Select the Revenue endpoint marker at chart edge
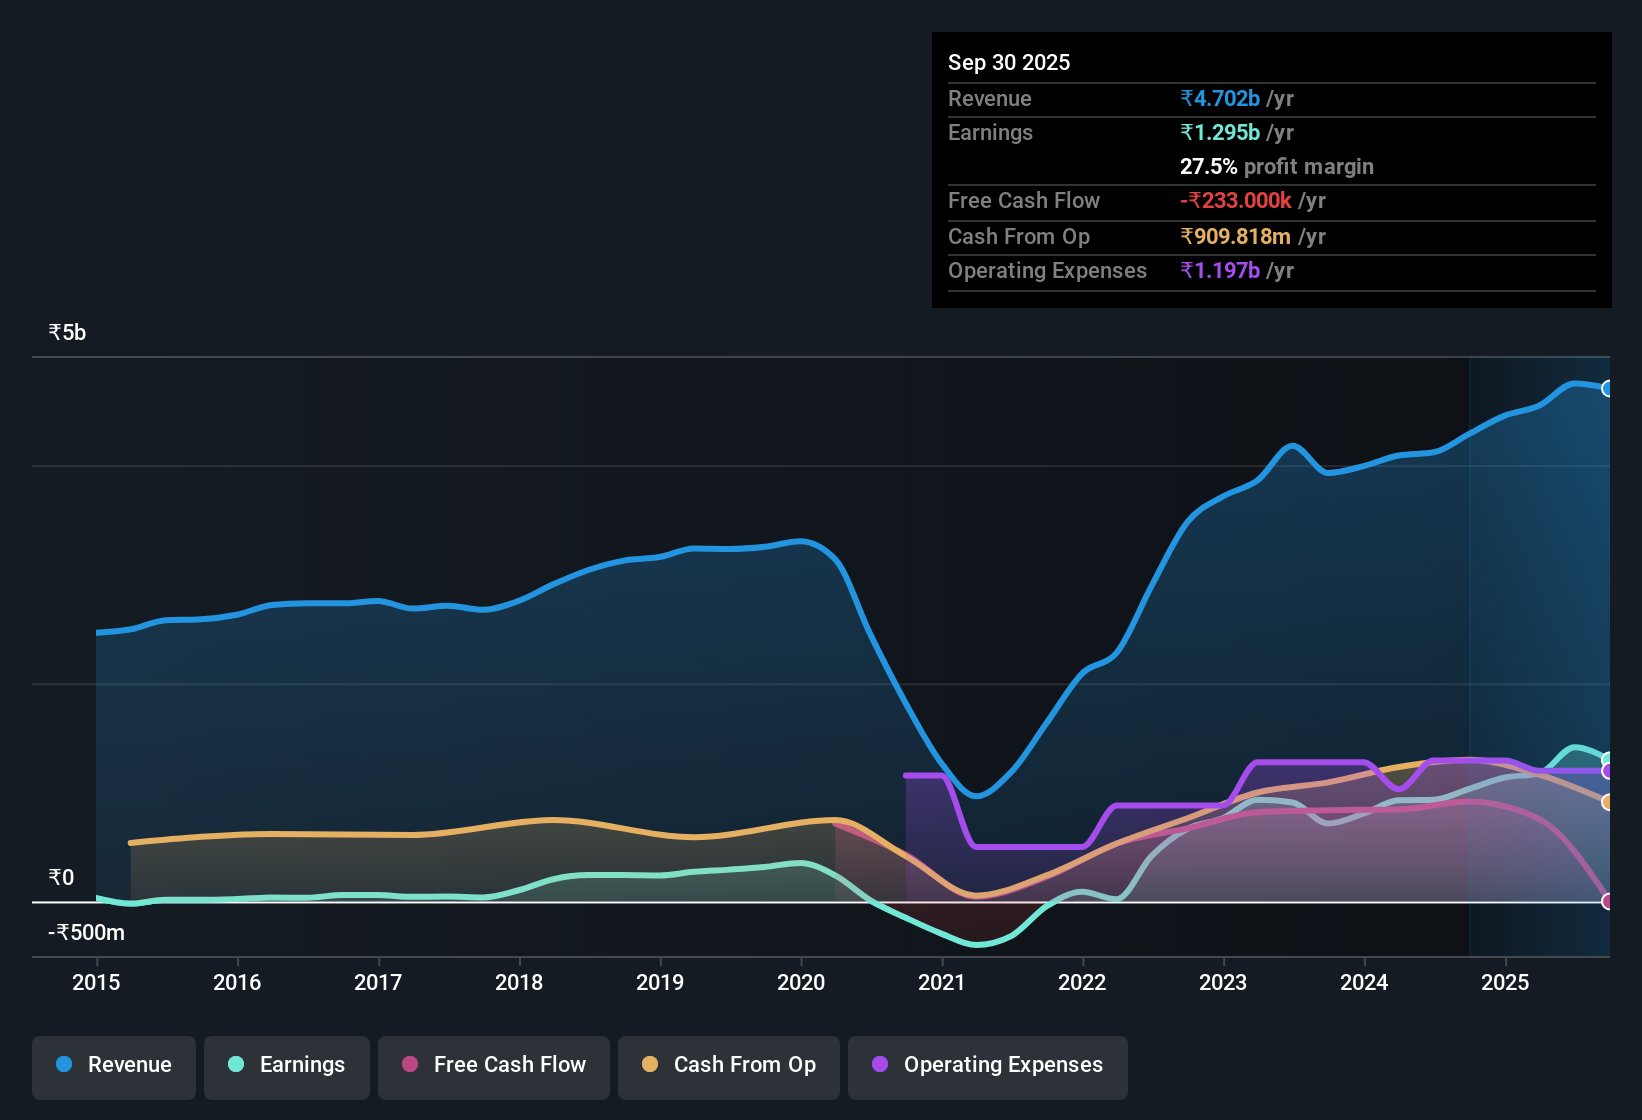The width and height of the screenshot is (1642, 1120). pos(1608,387)
